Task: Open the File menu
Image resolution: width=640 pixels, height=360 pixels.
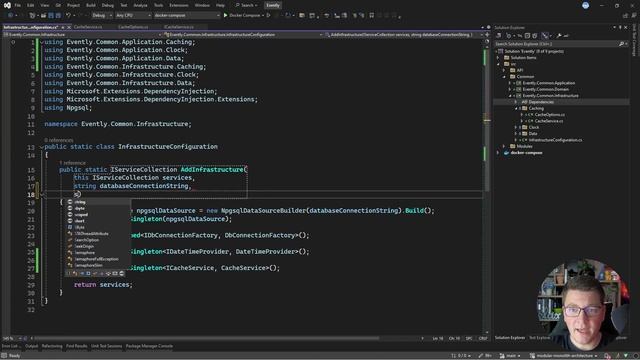Action: click(18, 5)
